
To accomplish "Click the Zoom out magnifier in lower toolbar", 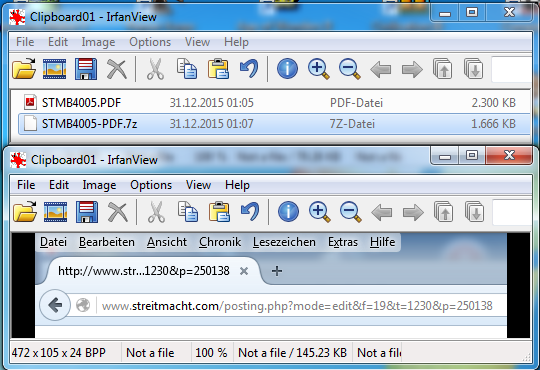I will (351, 212).
